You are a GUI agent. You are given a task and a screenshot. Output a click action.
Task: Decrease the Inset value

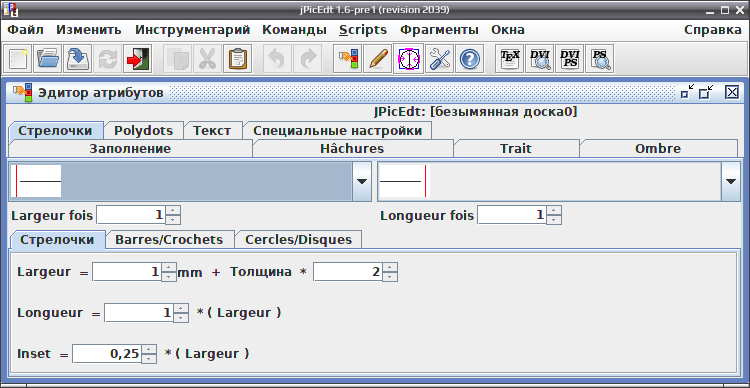point(149,358)
